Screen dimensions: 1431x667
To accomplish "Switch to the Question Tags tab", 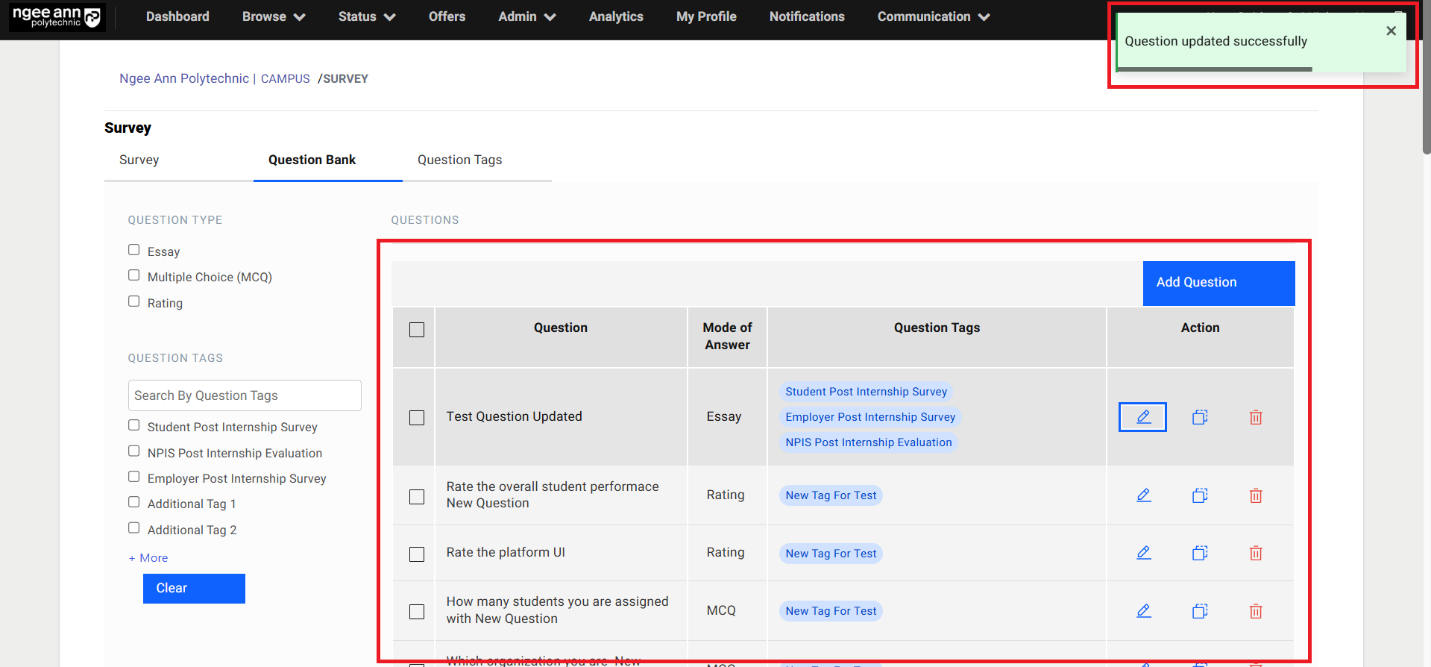I will click(x=459, y=160).
